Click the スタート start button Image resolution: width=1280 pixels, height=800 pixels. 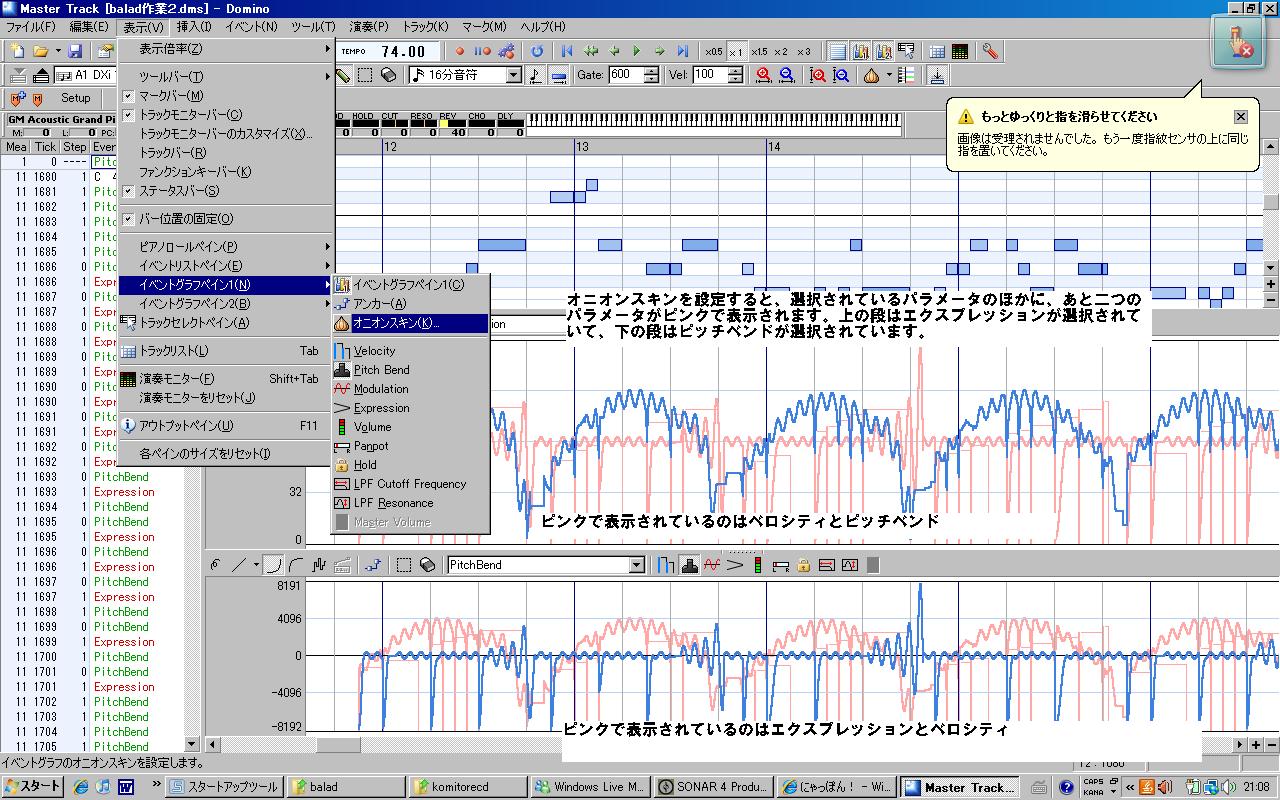(32, 786)
